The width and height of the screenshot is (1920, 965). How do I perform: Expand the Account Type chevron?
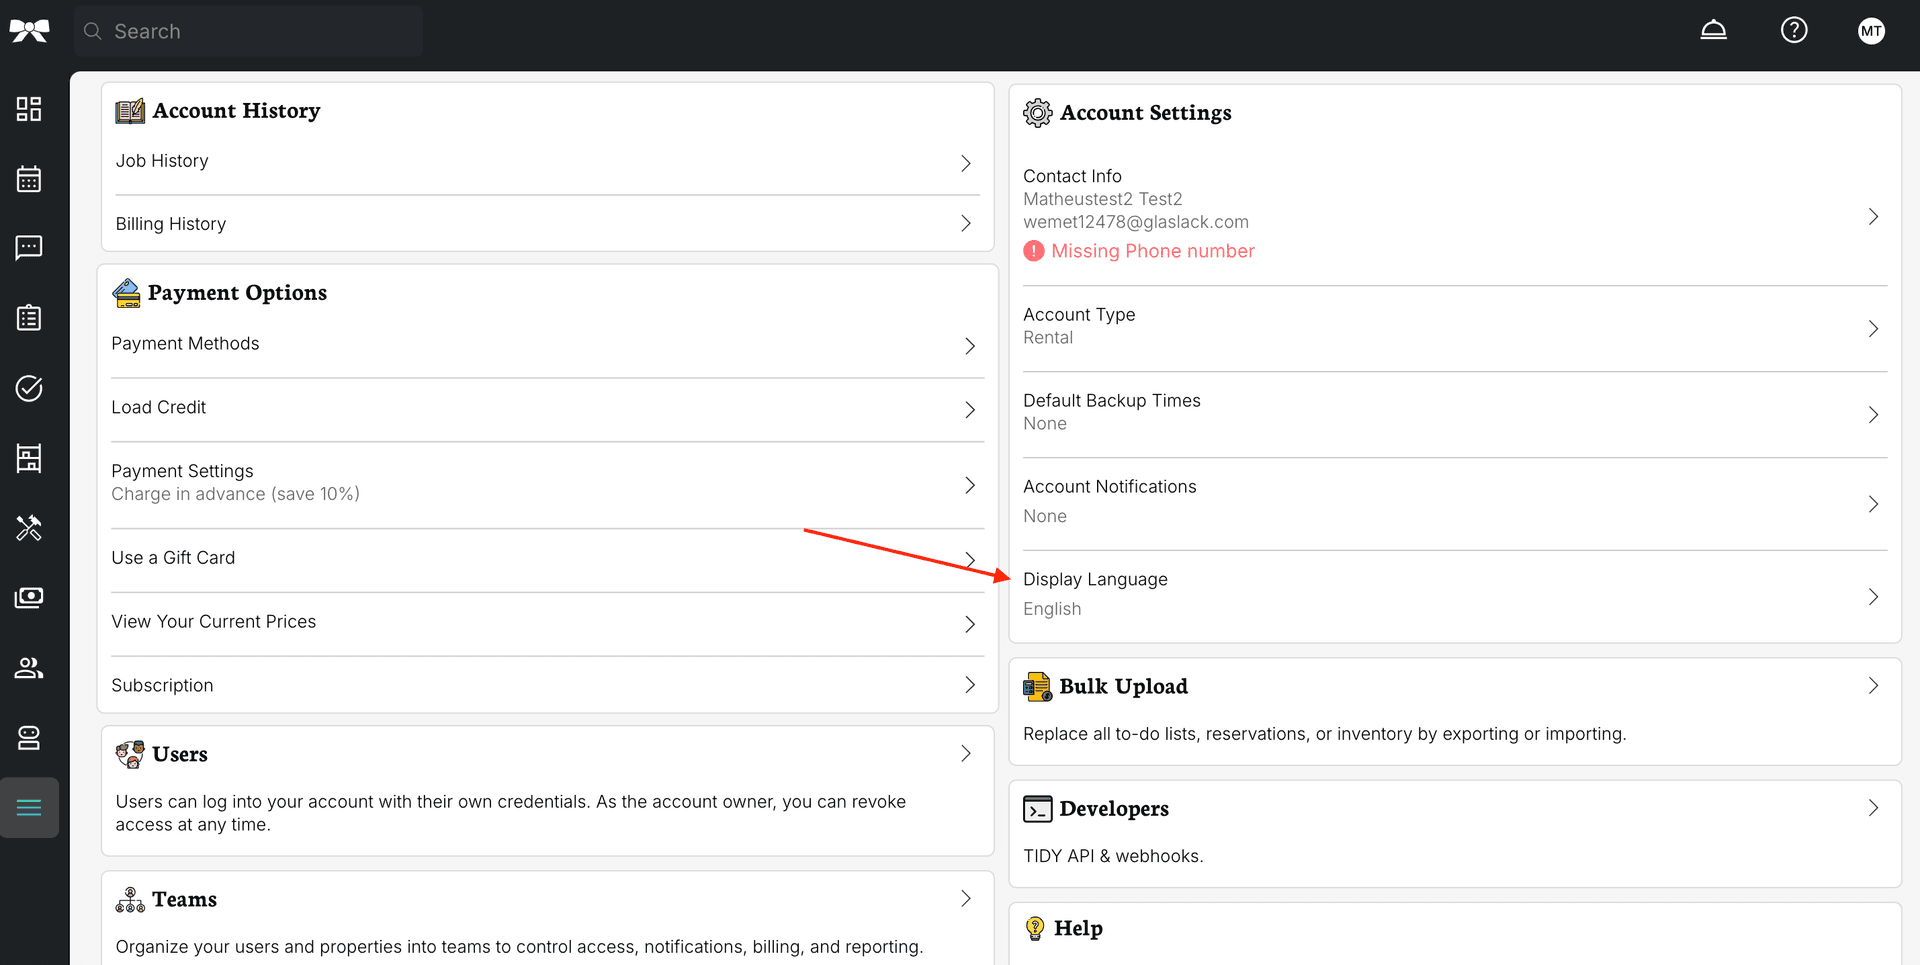coord(1873,327)
